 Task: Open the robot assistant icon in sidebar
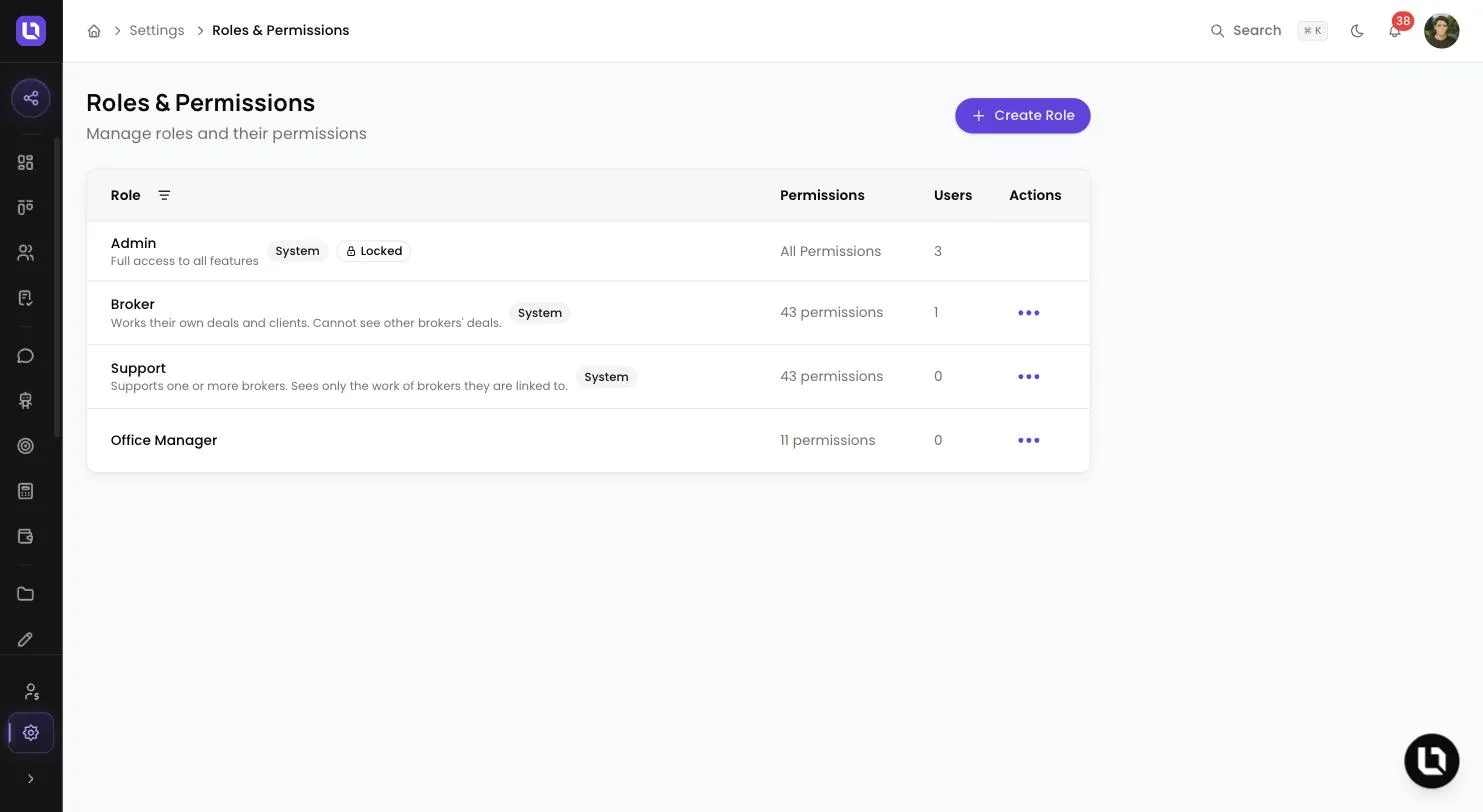pyautogui.click(x=26, y=401)
